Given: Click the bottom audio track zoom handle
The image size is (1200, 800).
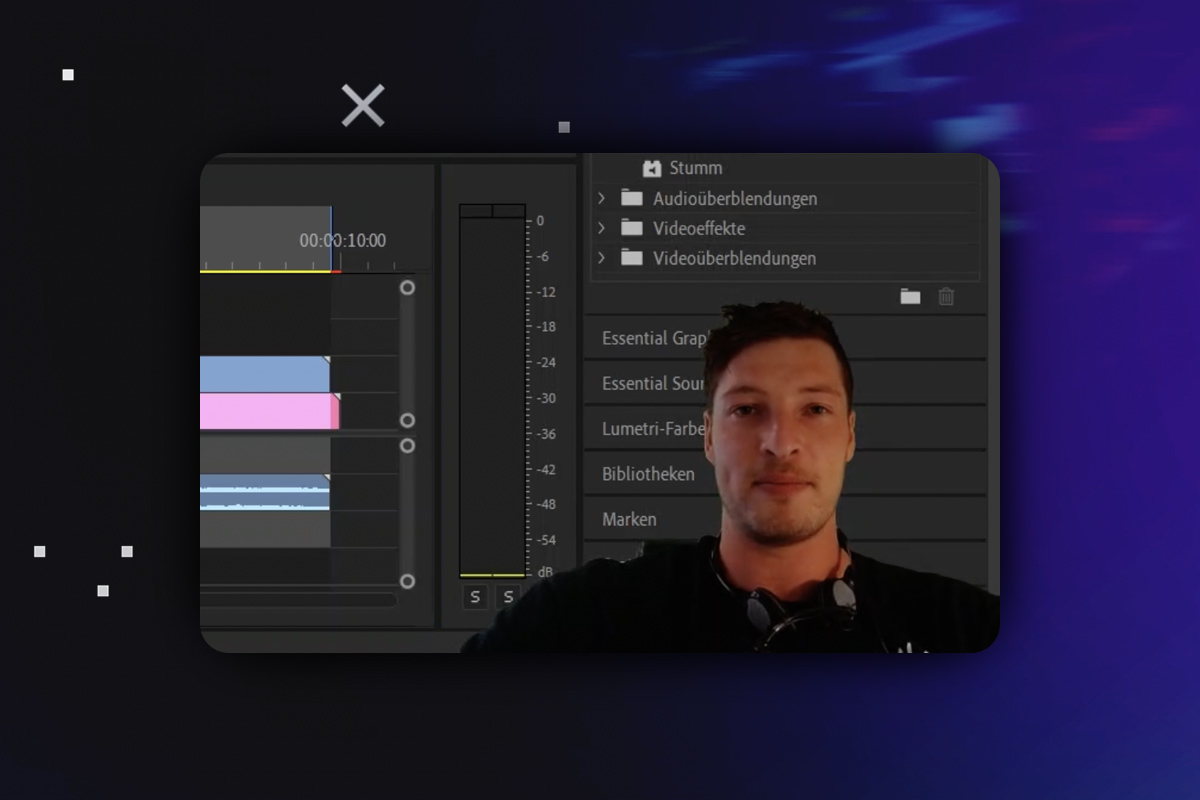Looking at the screenshot, I should pyautogui.click(x=407, y=581).
